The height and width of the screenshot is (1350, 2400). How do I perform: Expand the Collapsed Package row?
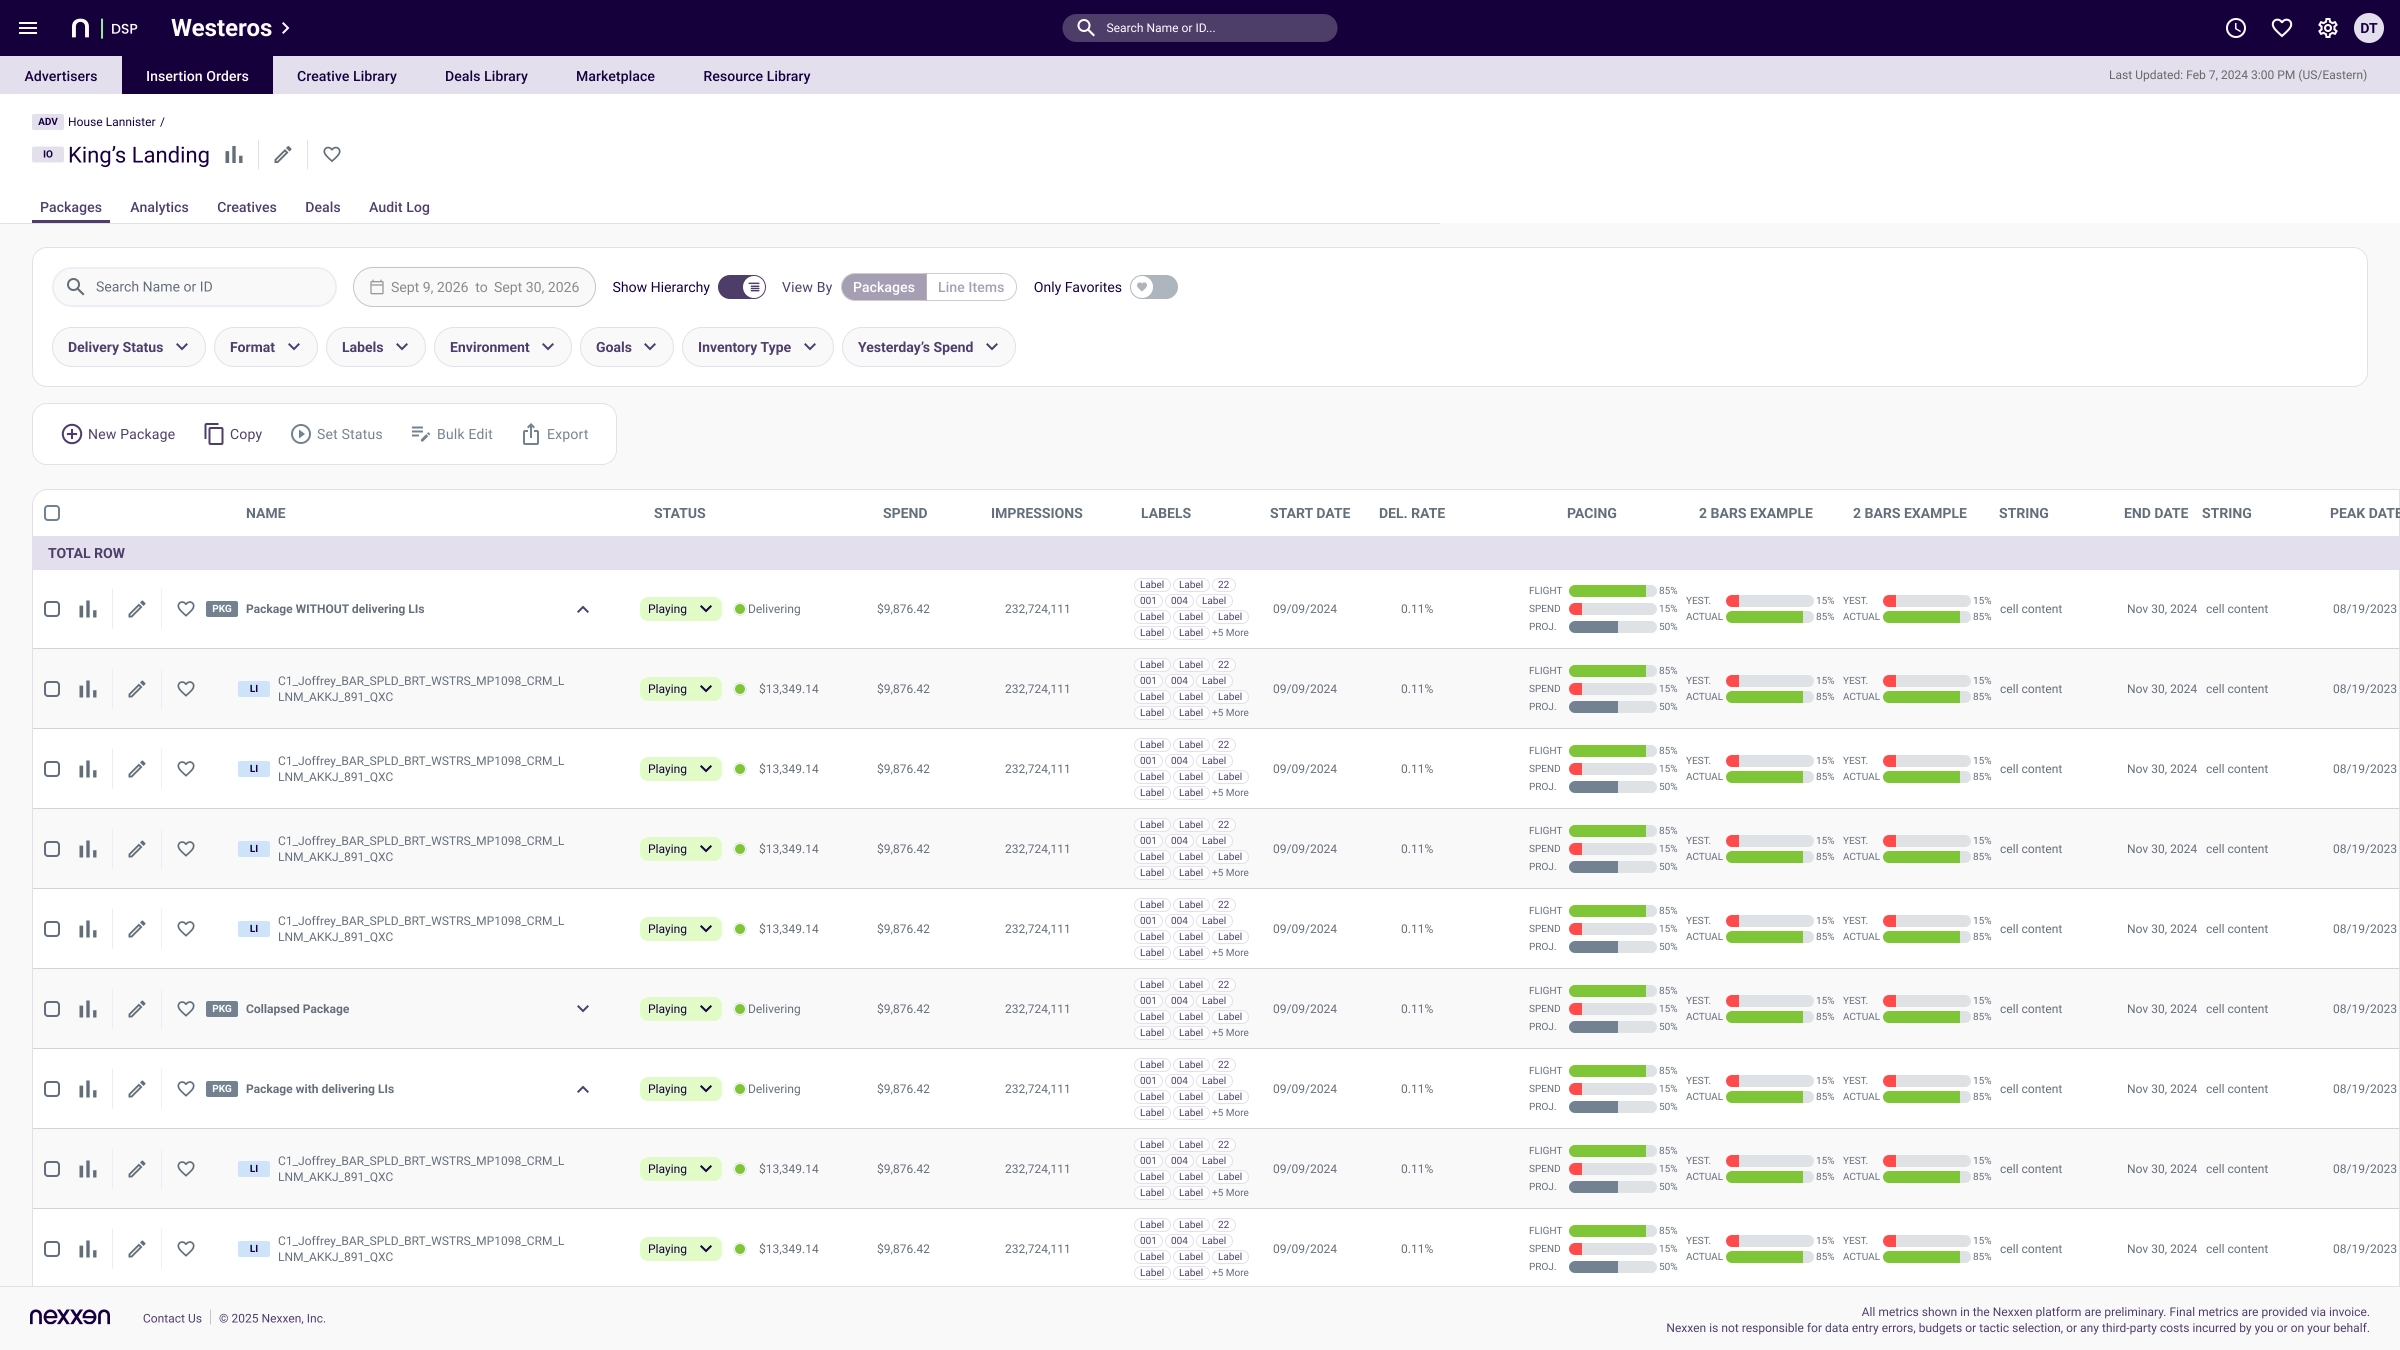pos(584,1008)
